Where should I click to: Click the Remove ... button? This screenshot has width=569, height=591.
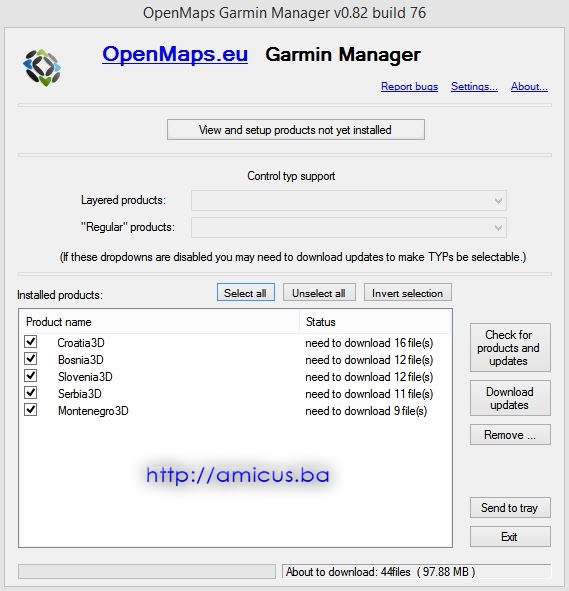click(x=510, y=435)
